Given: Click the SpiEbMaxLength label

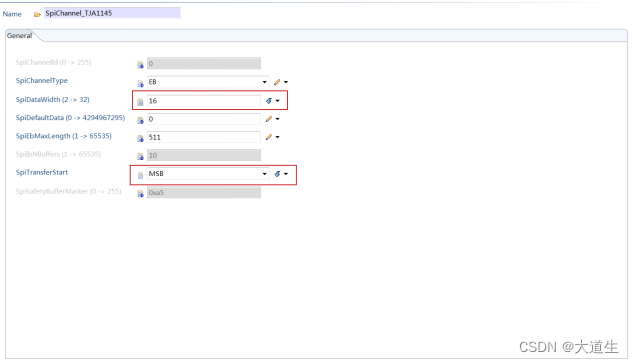Looking at the screenshot, I should coord(63,136).
